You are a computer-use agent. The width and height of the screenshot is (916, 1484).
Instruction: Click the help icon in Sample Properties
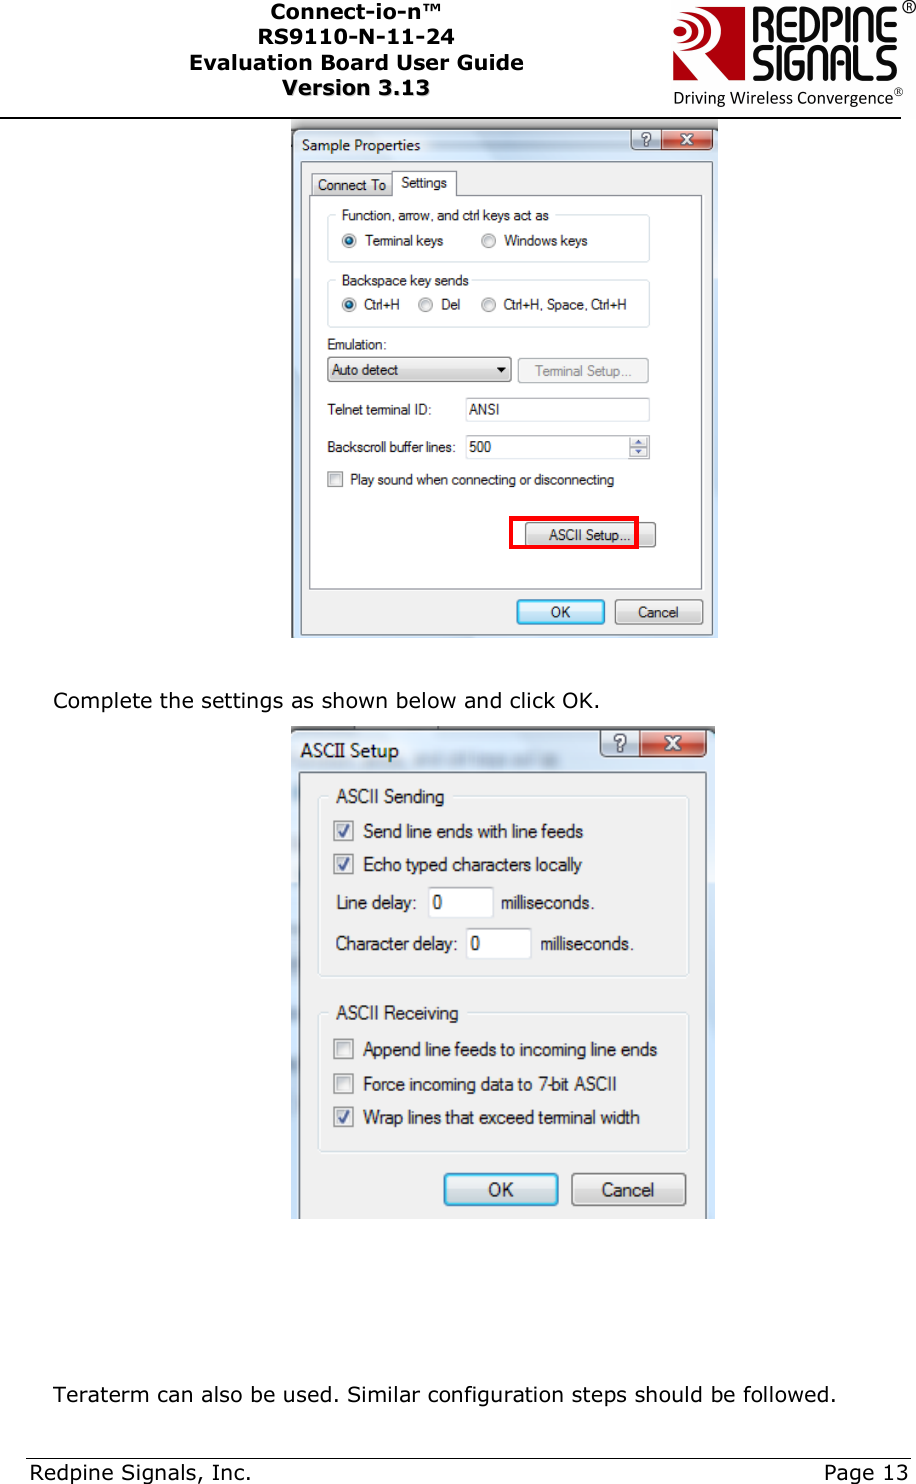tap(646, 139)
